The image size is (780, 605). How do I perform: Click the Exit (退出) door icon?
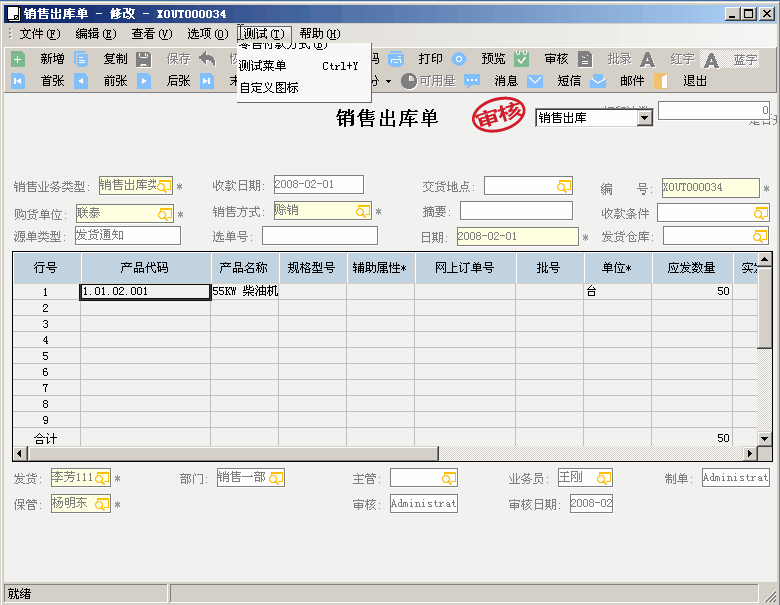(661, 81)
